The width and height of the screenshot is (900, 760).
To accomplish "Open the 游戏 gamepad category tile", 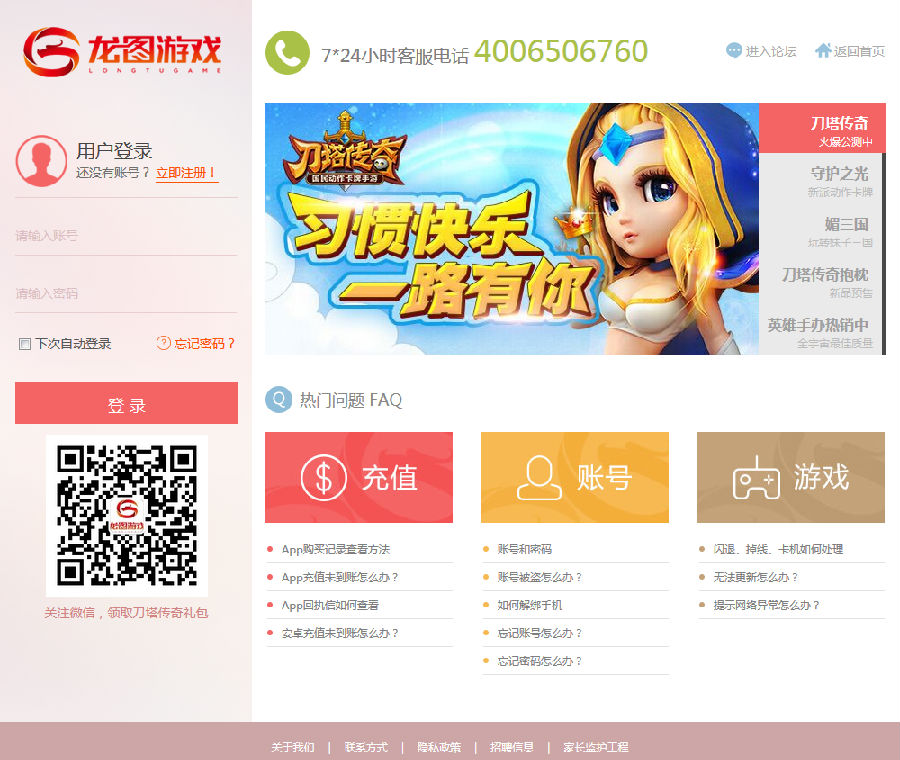I will (790, 477).
